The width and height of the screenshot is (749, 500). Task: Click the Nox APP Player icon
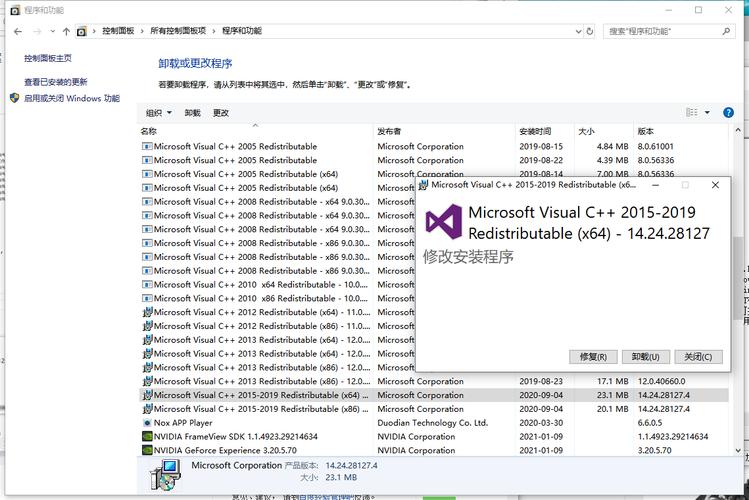tap(147, 423)
